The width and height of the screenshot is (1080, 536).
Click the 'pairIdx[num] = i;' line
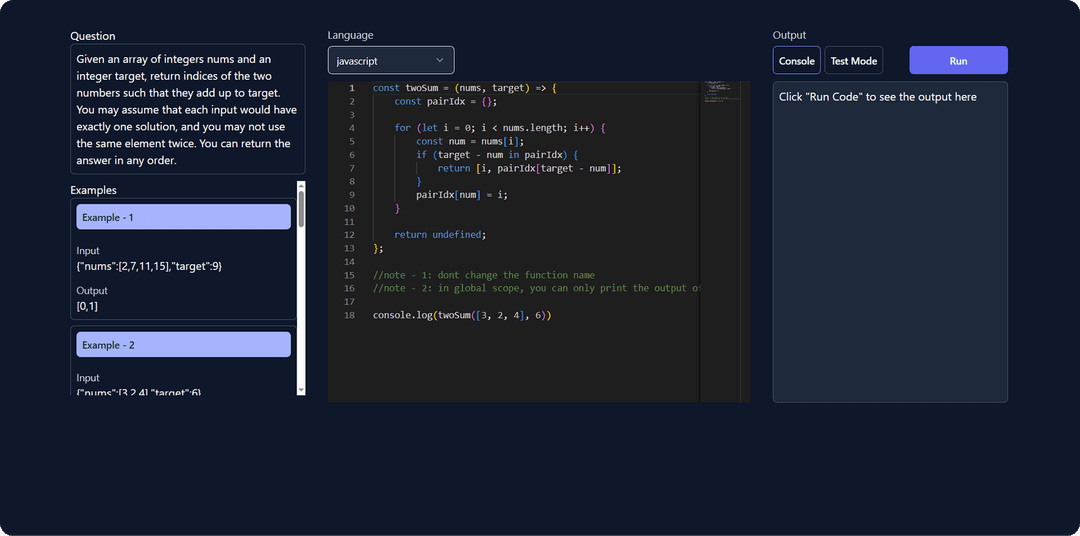[x=461, y=195]
